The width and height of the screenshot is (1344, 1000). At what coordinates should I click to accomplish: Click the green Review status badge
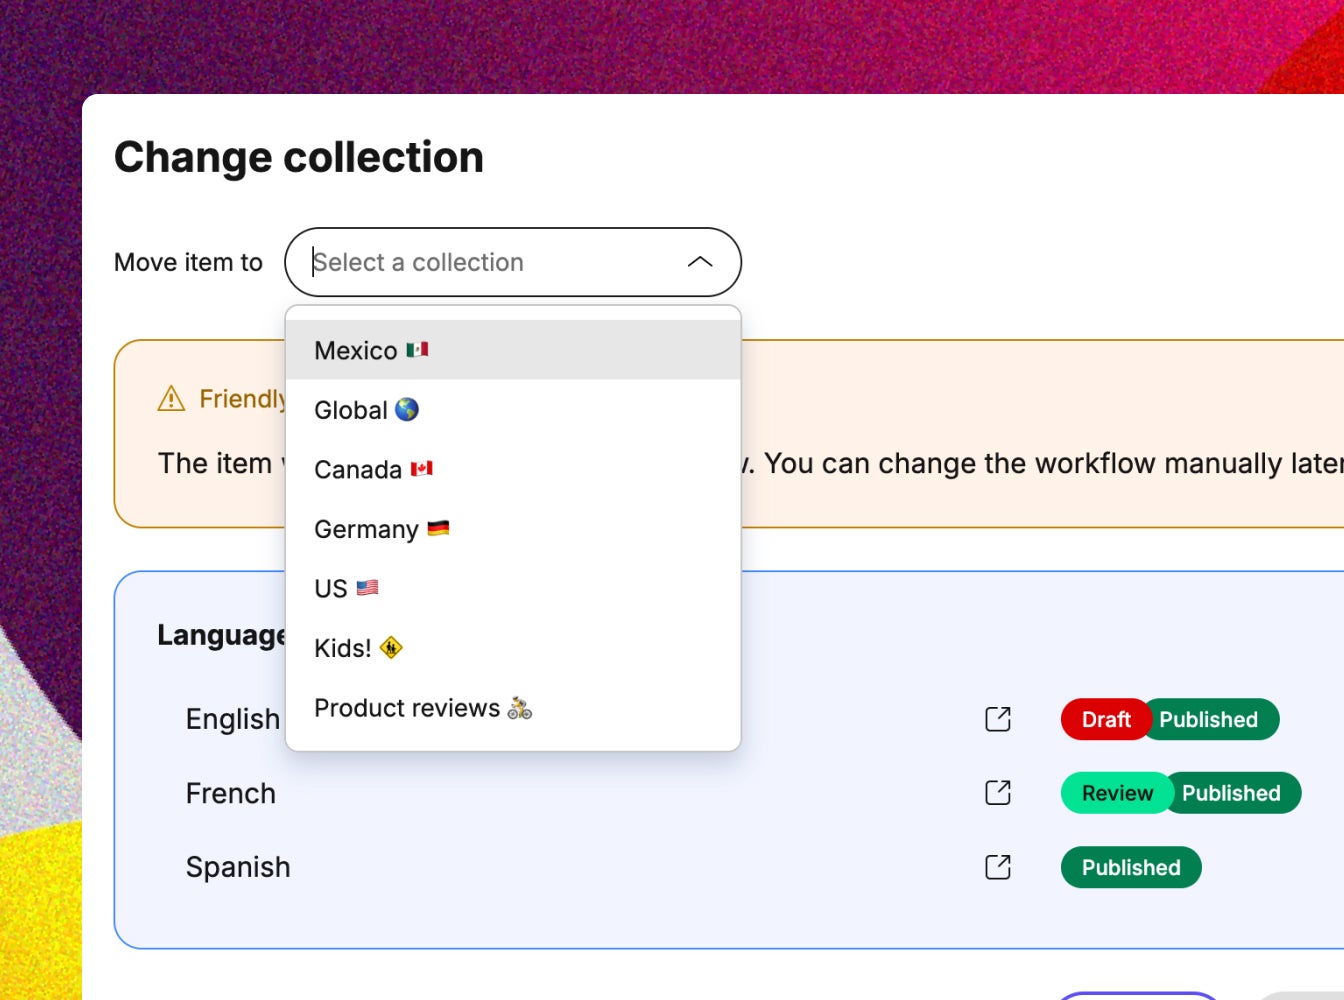[x=1116, y=793]
